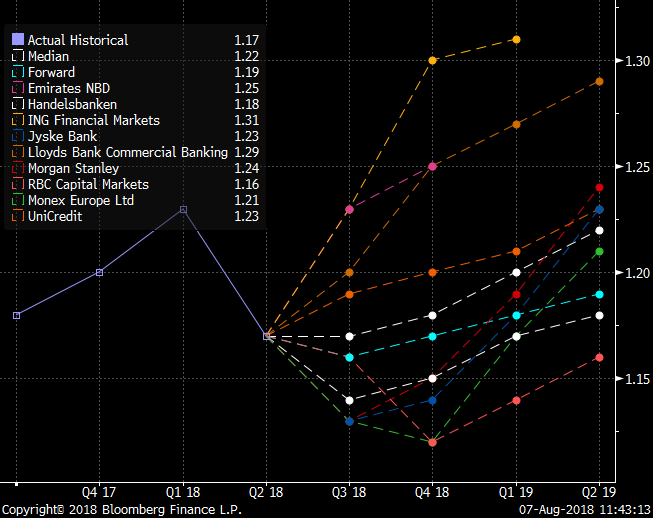Click the x-axis label Q1 18
Image resolution: width=653 pixels, height=518 pixels.
pos(183,493)
